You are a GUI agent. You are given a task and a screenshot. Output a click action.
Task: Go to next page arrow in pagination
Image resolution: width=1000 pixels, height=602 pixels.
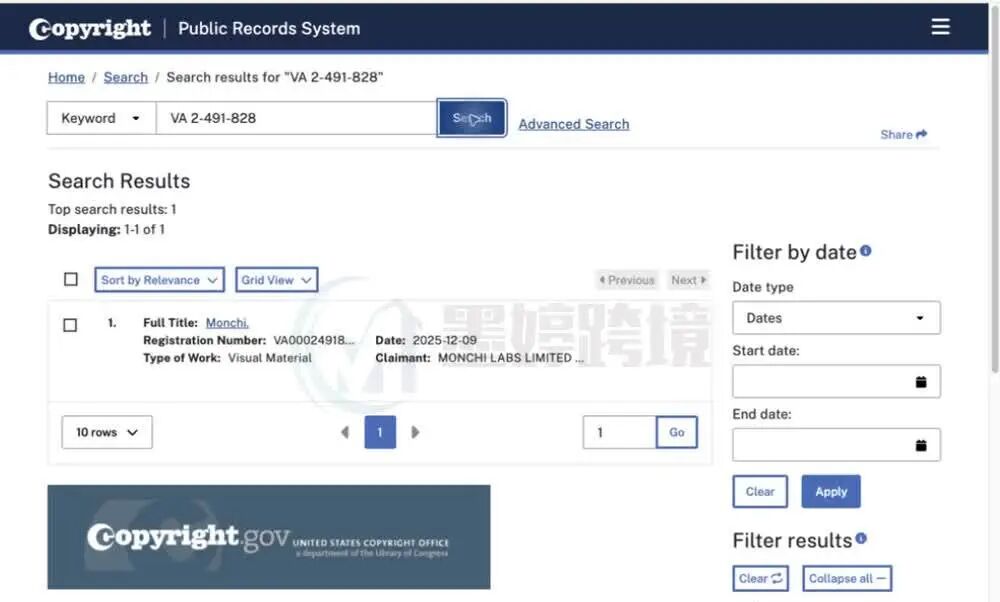[415, 432]
